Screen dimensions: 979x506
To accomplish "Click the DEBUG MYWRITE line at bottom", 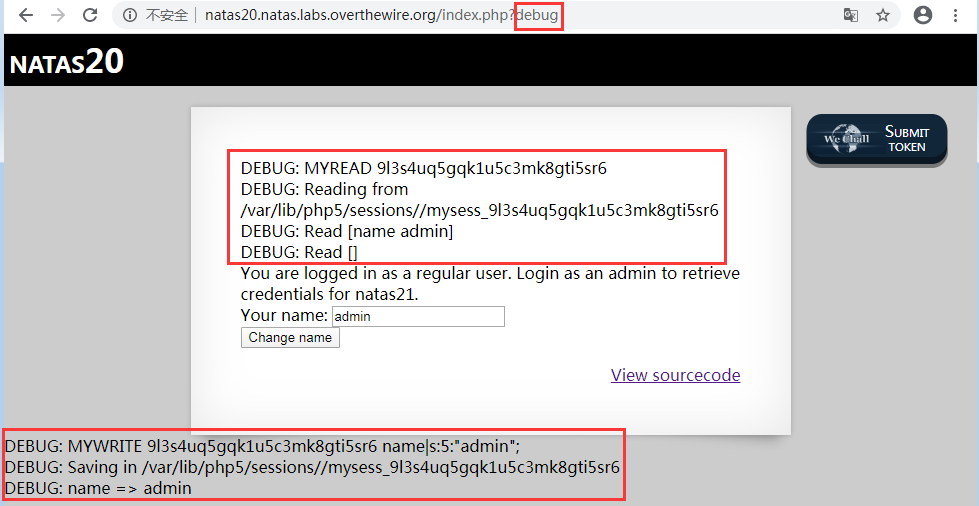I will (262, 446).
